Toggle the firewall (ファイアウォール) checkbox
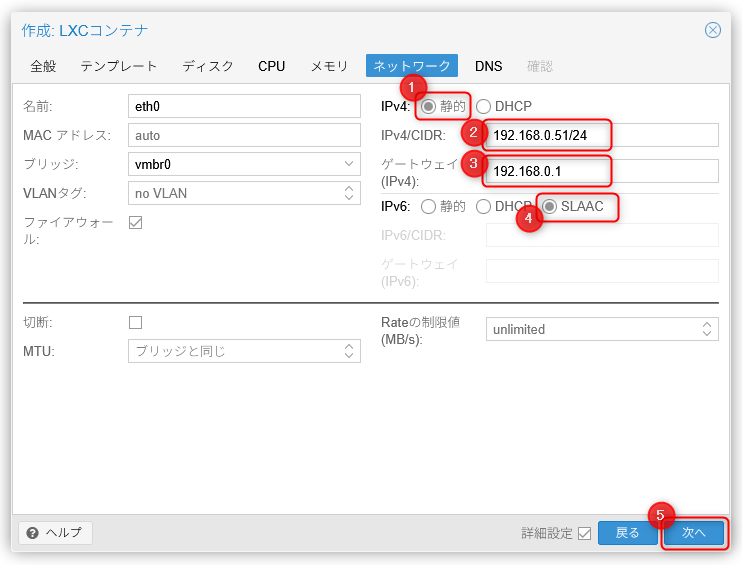Image resolution: width=742 pixels, height=565 pixels. [136, 222]
